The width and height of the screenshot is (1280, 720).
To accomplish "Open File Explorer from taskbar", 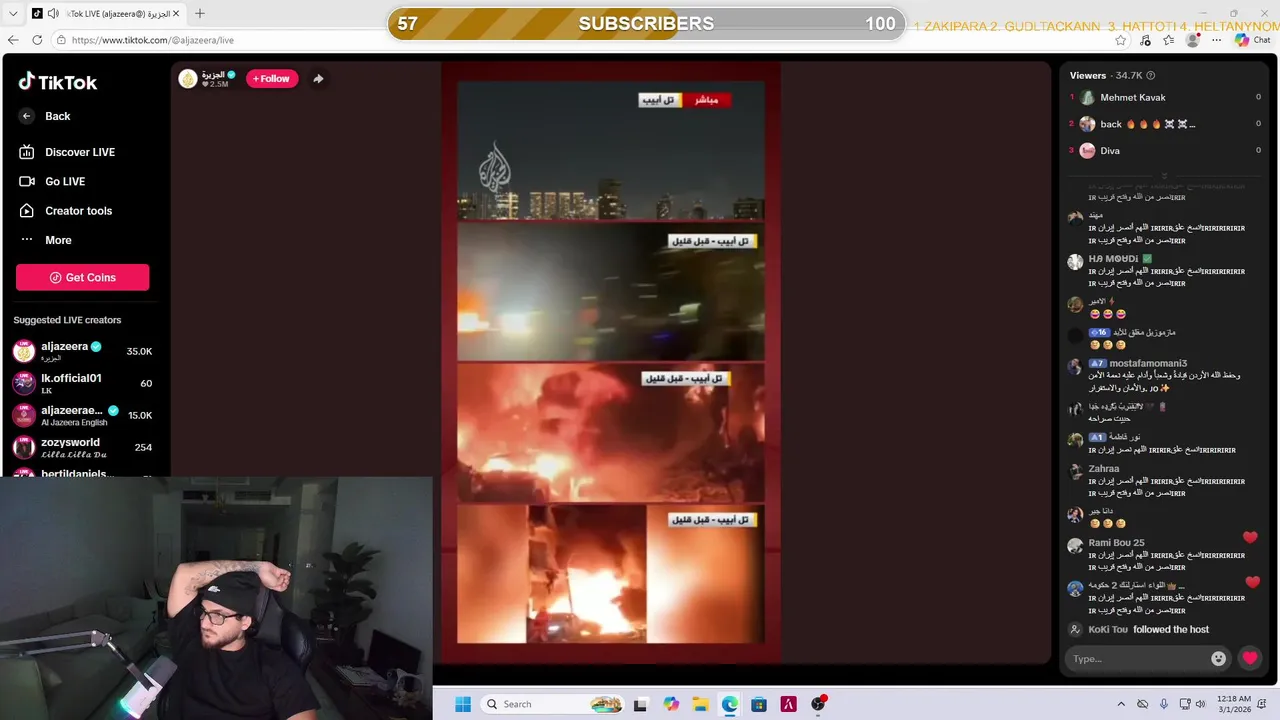I will click(x=700, y=704).
